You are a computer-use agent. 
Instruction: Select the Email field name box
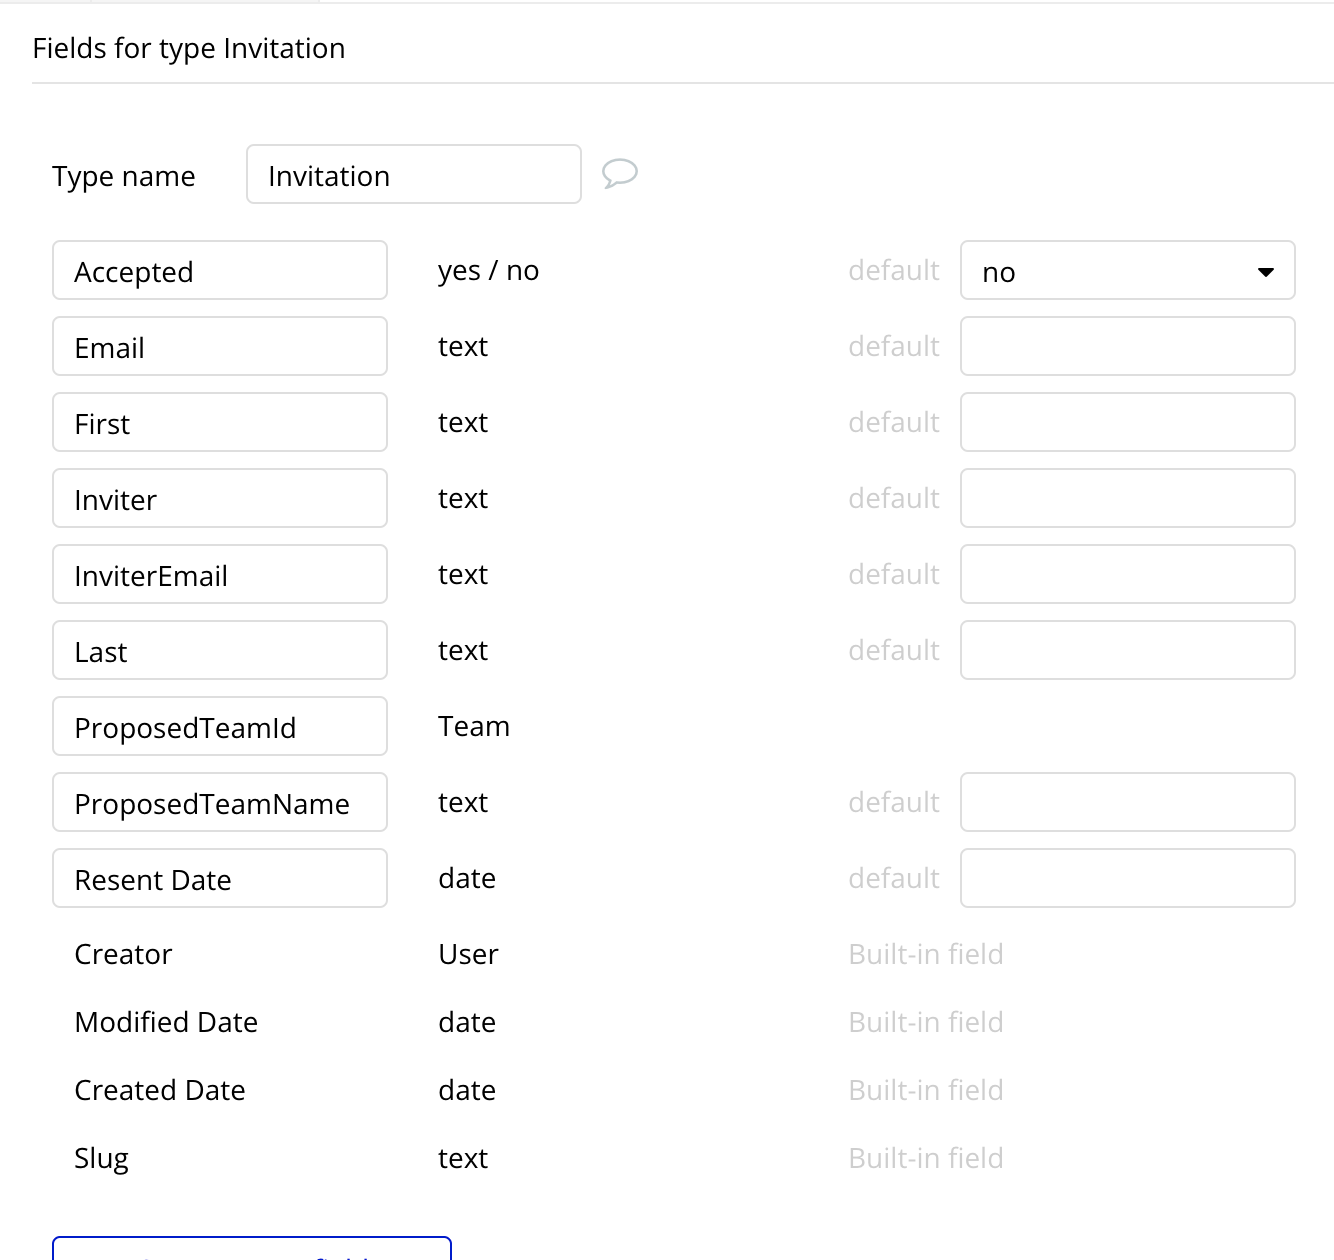(x=220, y=347)
